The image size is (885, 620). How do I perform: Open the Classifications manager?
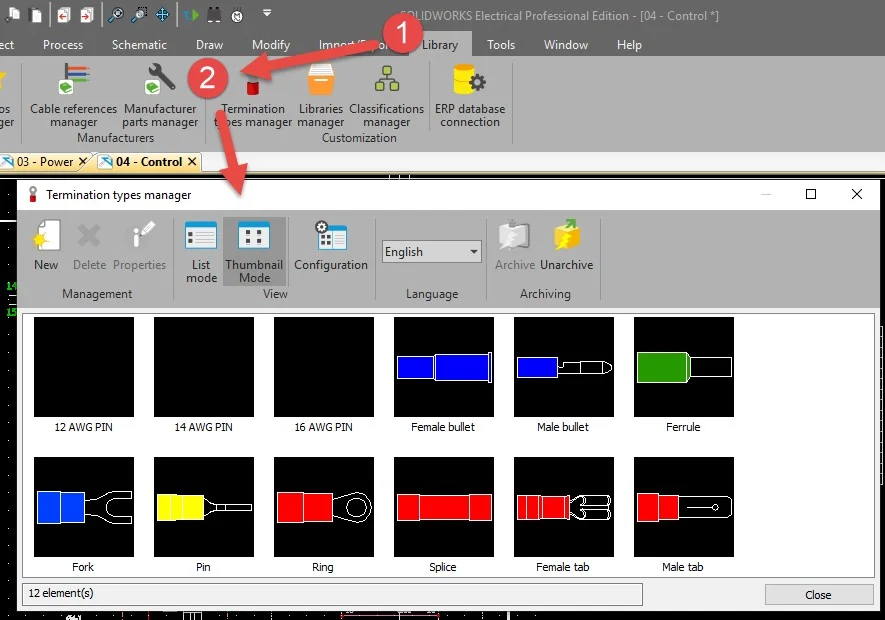click(386, 96)
